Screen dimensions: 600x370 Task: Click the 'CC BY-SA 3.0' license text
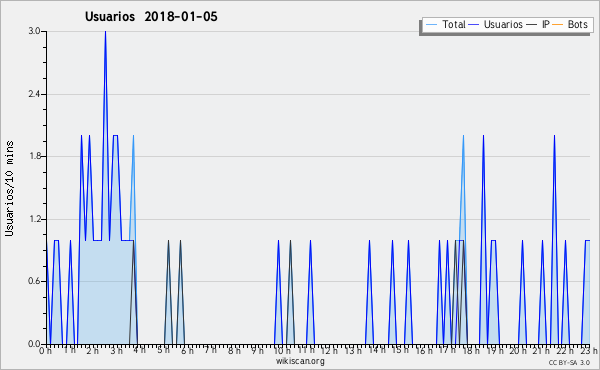click(x=569, y=363)
